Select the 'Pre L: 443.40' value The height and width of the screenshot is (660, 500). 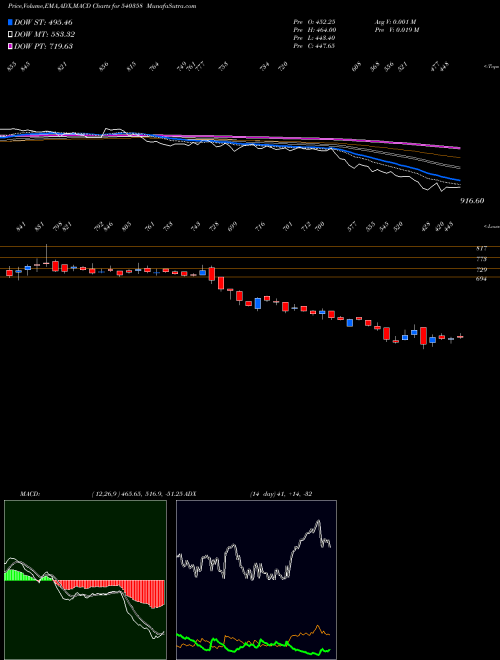[x=314, y=38]
